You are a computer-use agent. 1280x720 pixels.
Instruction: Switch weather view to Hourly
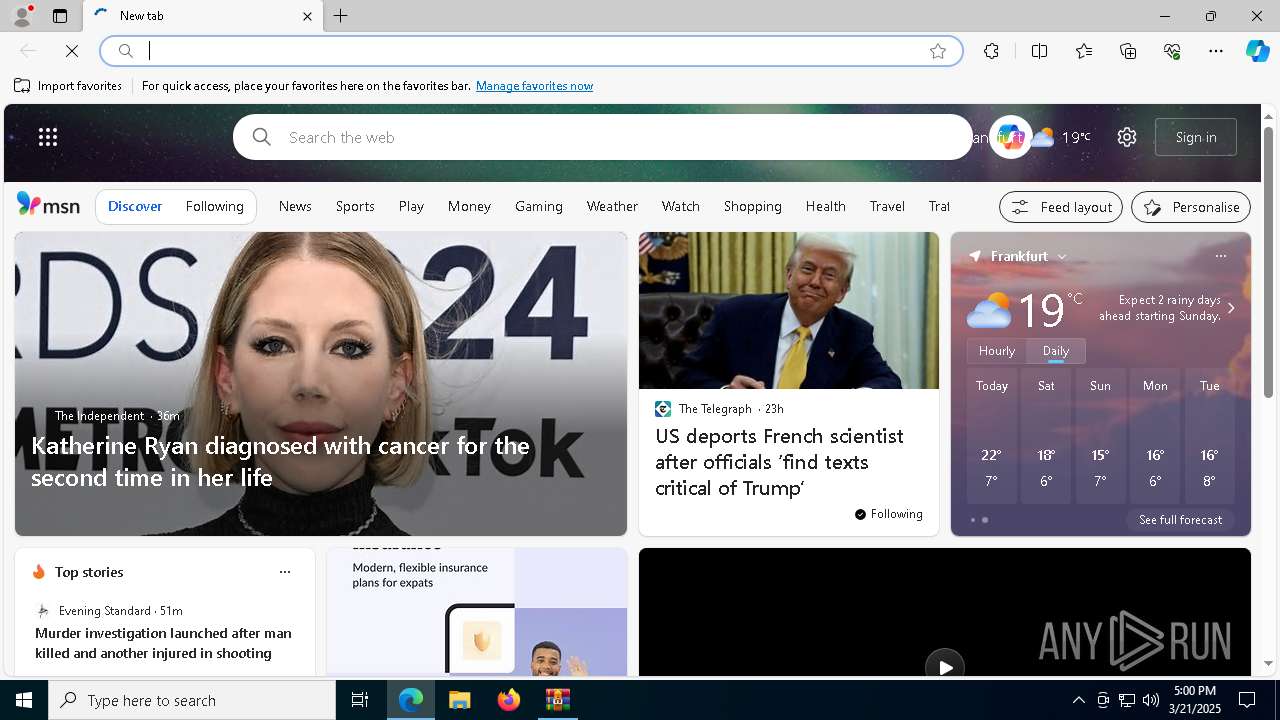997,351
